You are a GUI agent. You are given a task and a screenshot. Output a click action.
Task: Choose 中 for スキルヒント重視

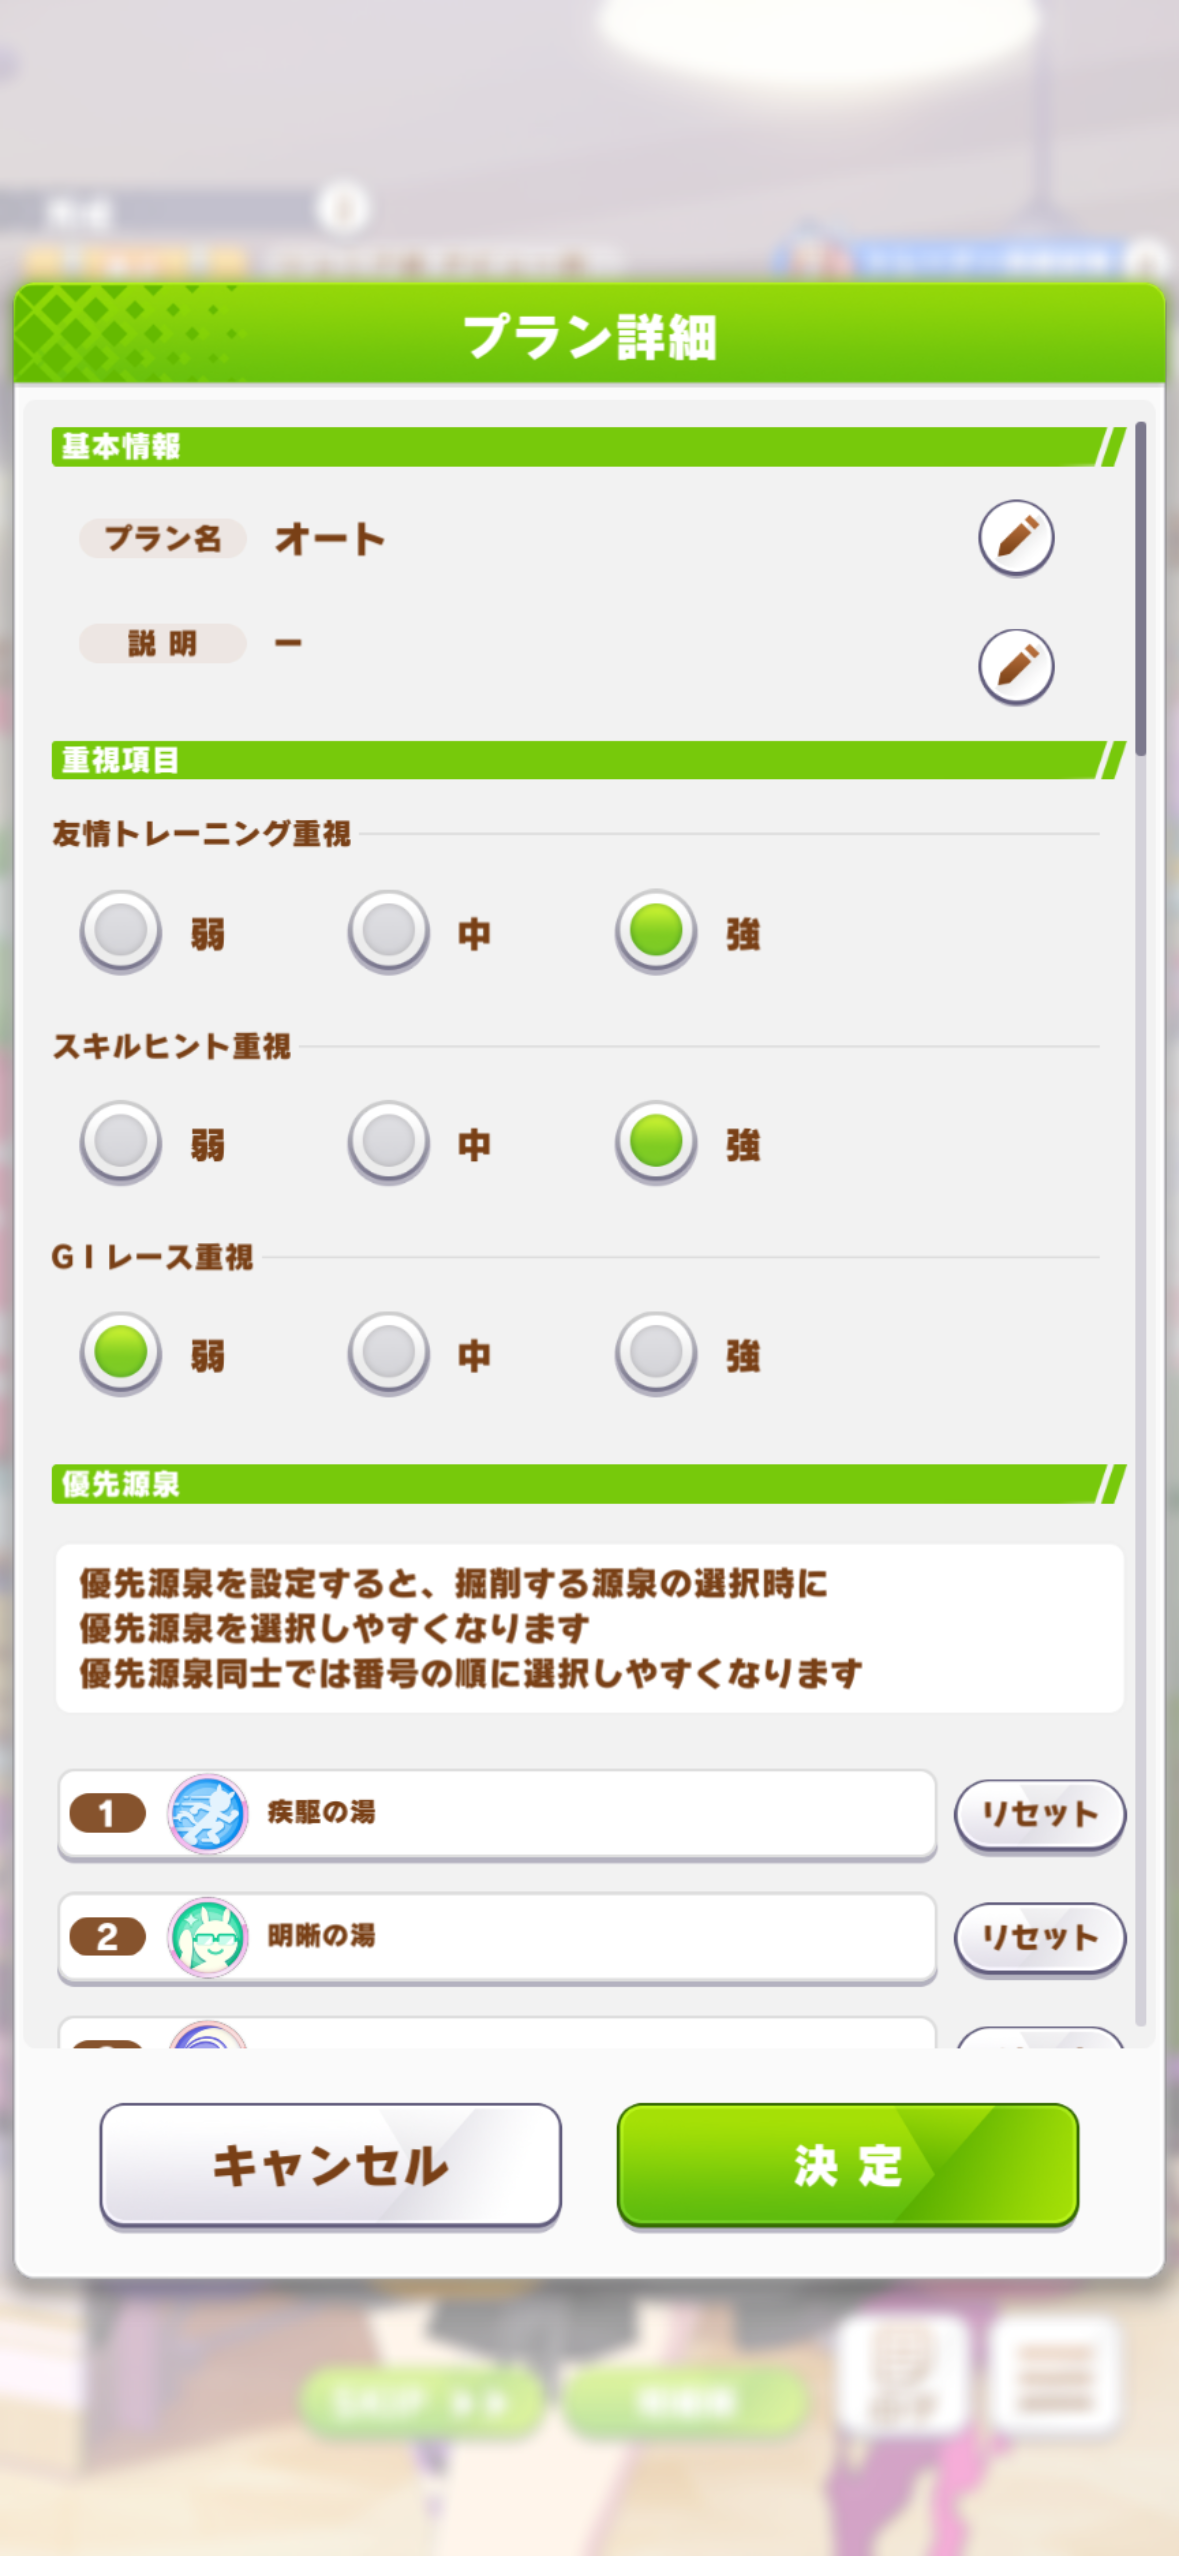point(389,1142)
